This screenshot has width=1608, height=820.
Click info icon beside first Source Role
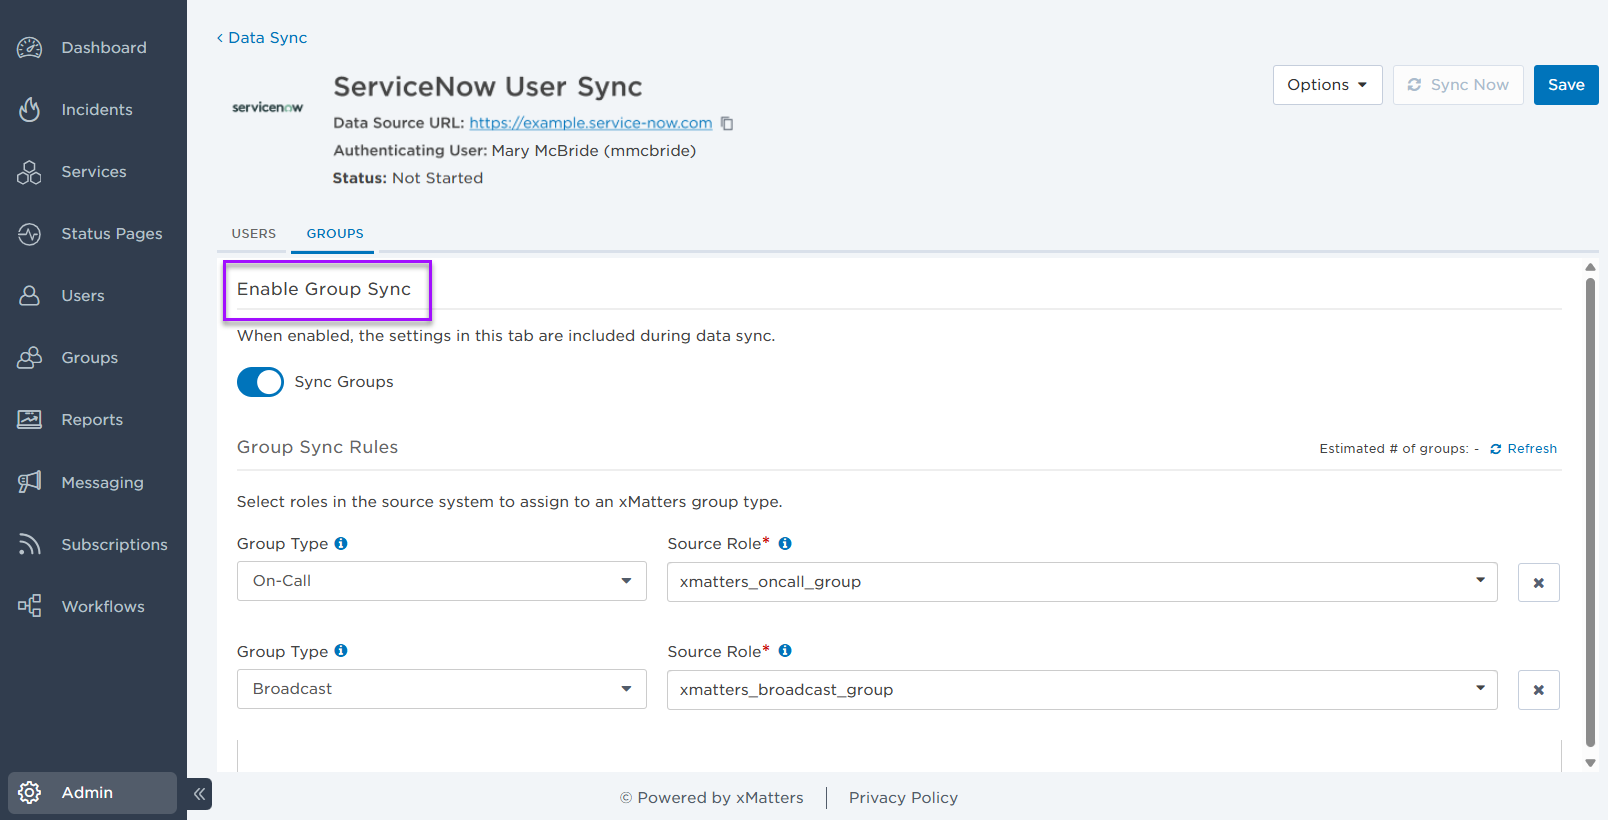click(785, 544)
